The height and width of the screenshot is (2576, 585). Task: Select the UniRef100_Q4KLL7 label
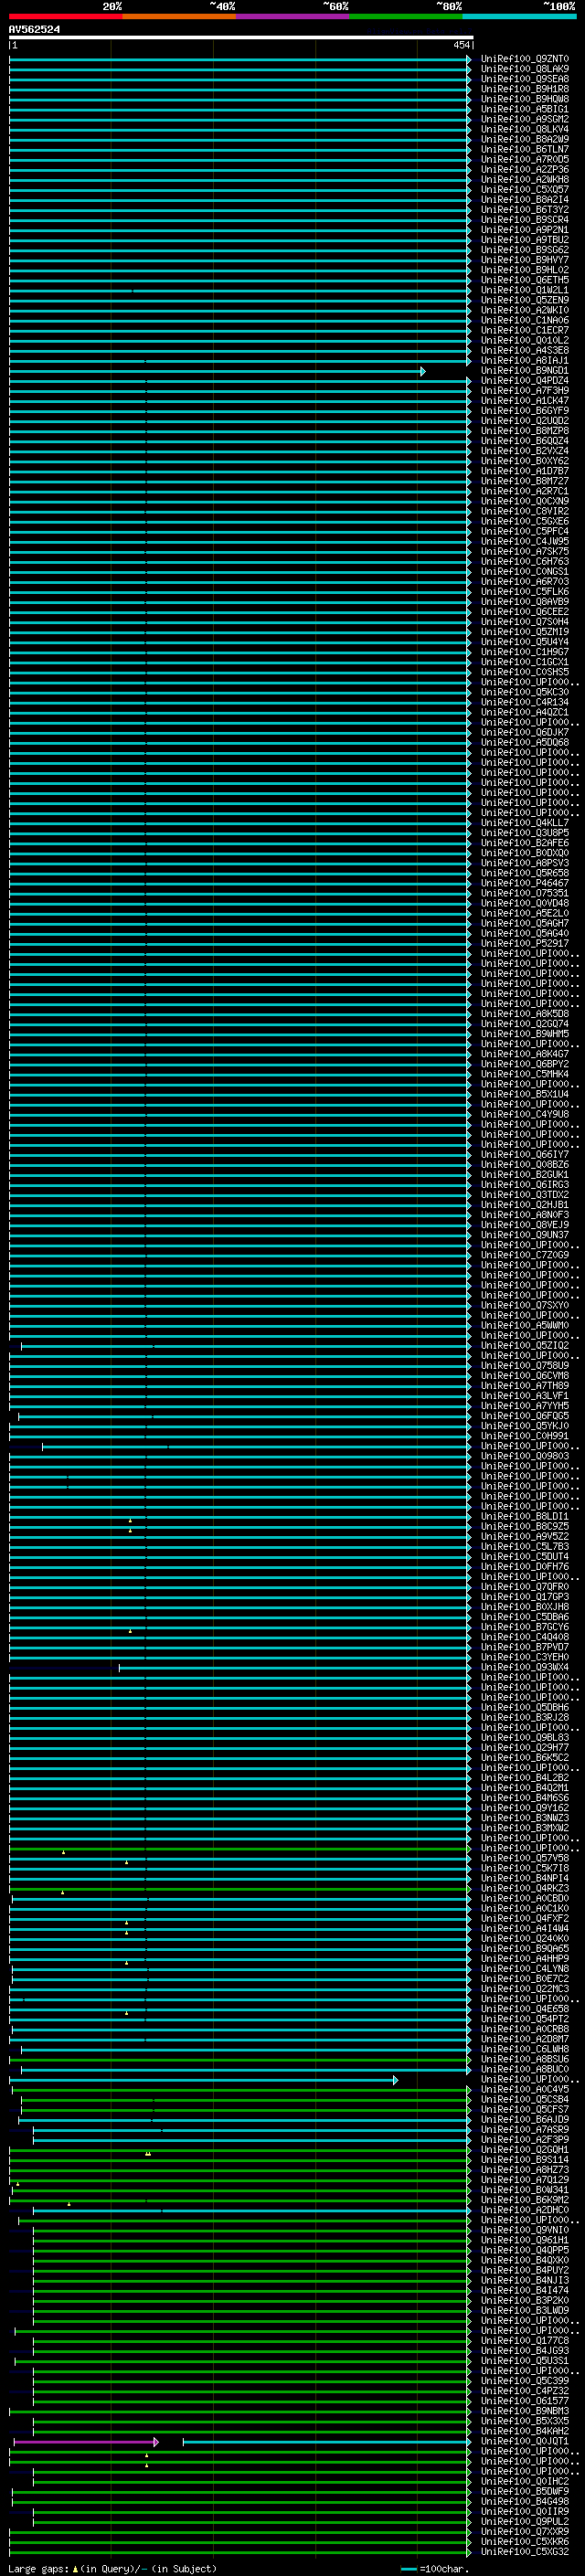point(525,823)
